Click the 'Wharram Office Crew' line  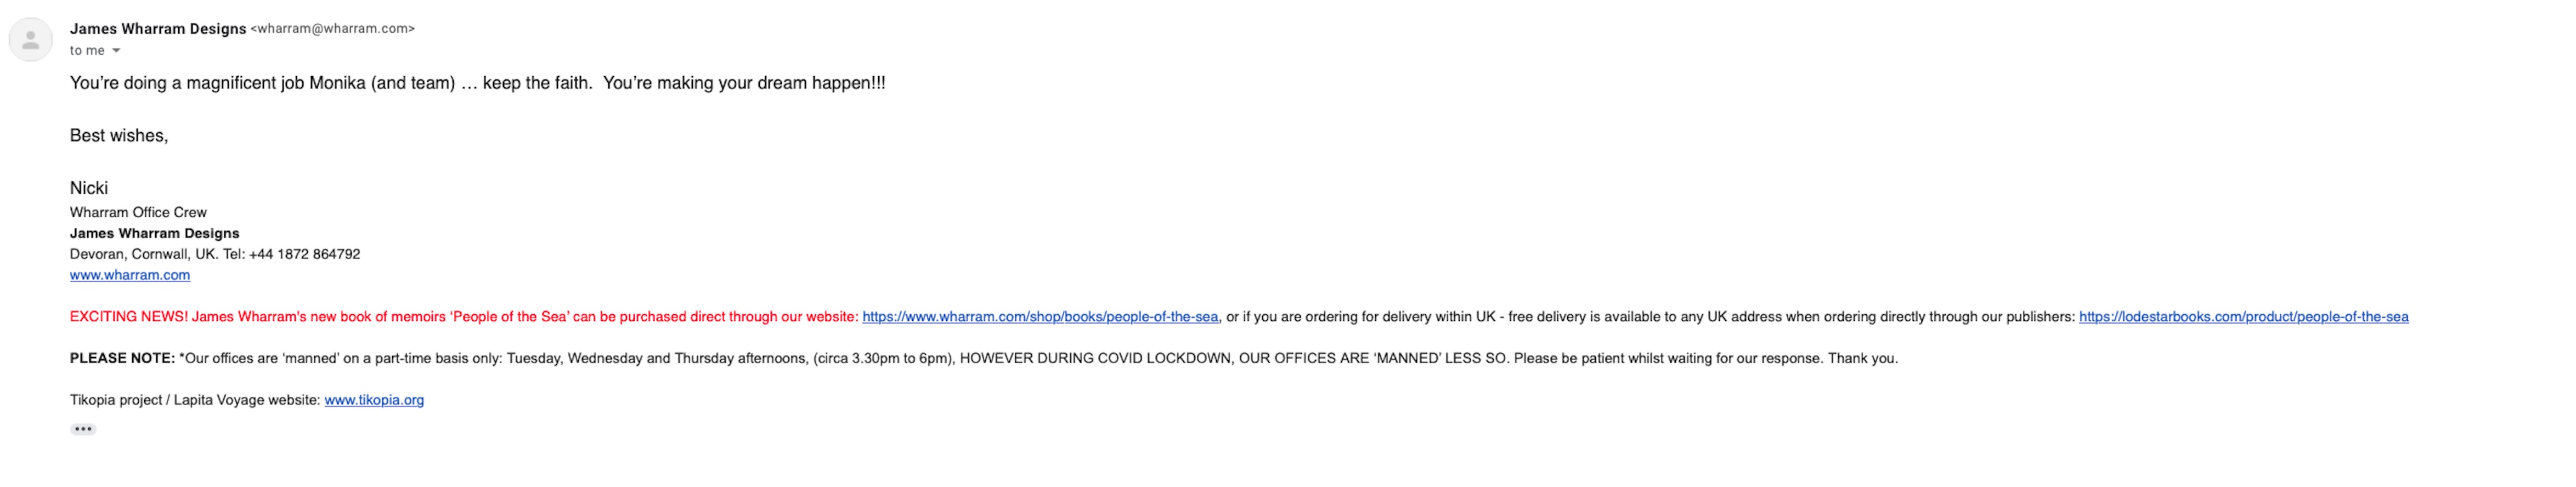point(138,212)
